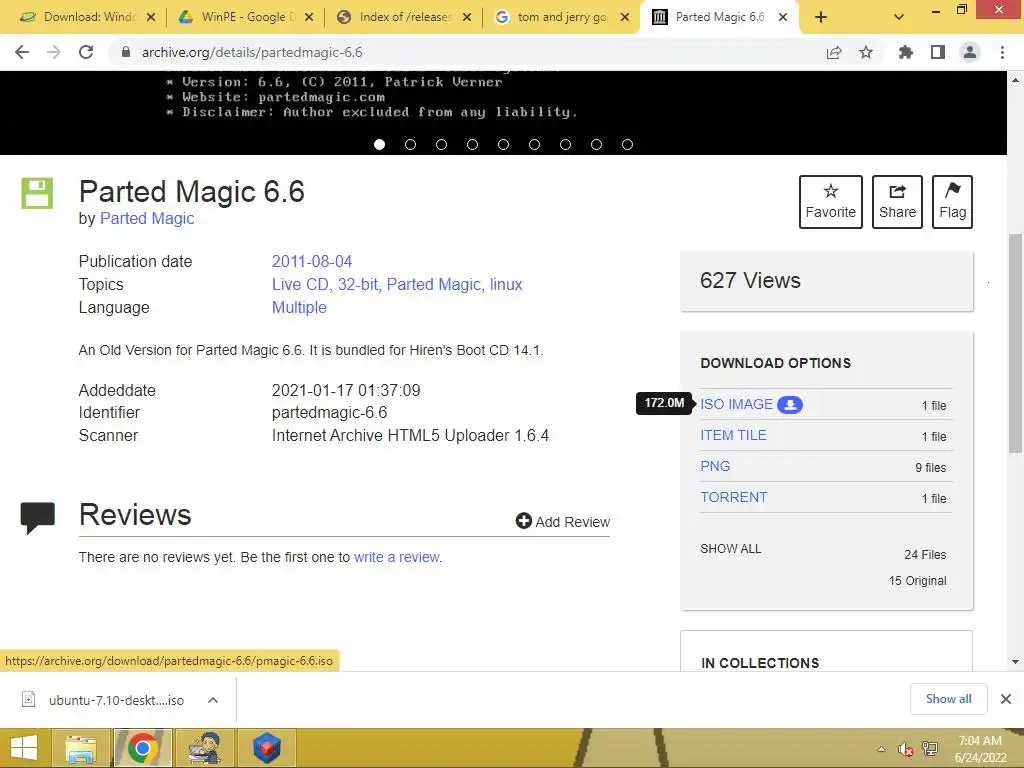Open the Chrome extensions puzzle icon
The image size is (1024, 768).
click(906, 52)
